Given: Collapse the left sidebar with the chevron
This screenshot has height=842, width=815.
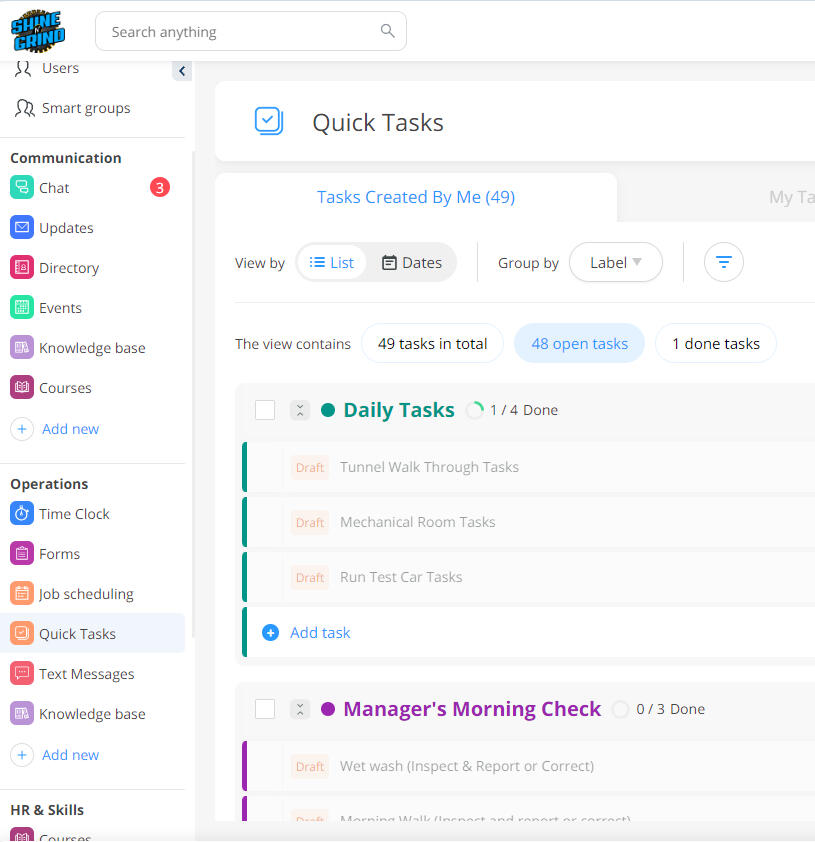Looking at the screenshot, I should point(181,71).
